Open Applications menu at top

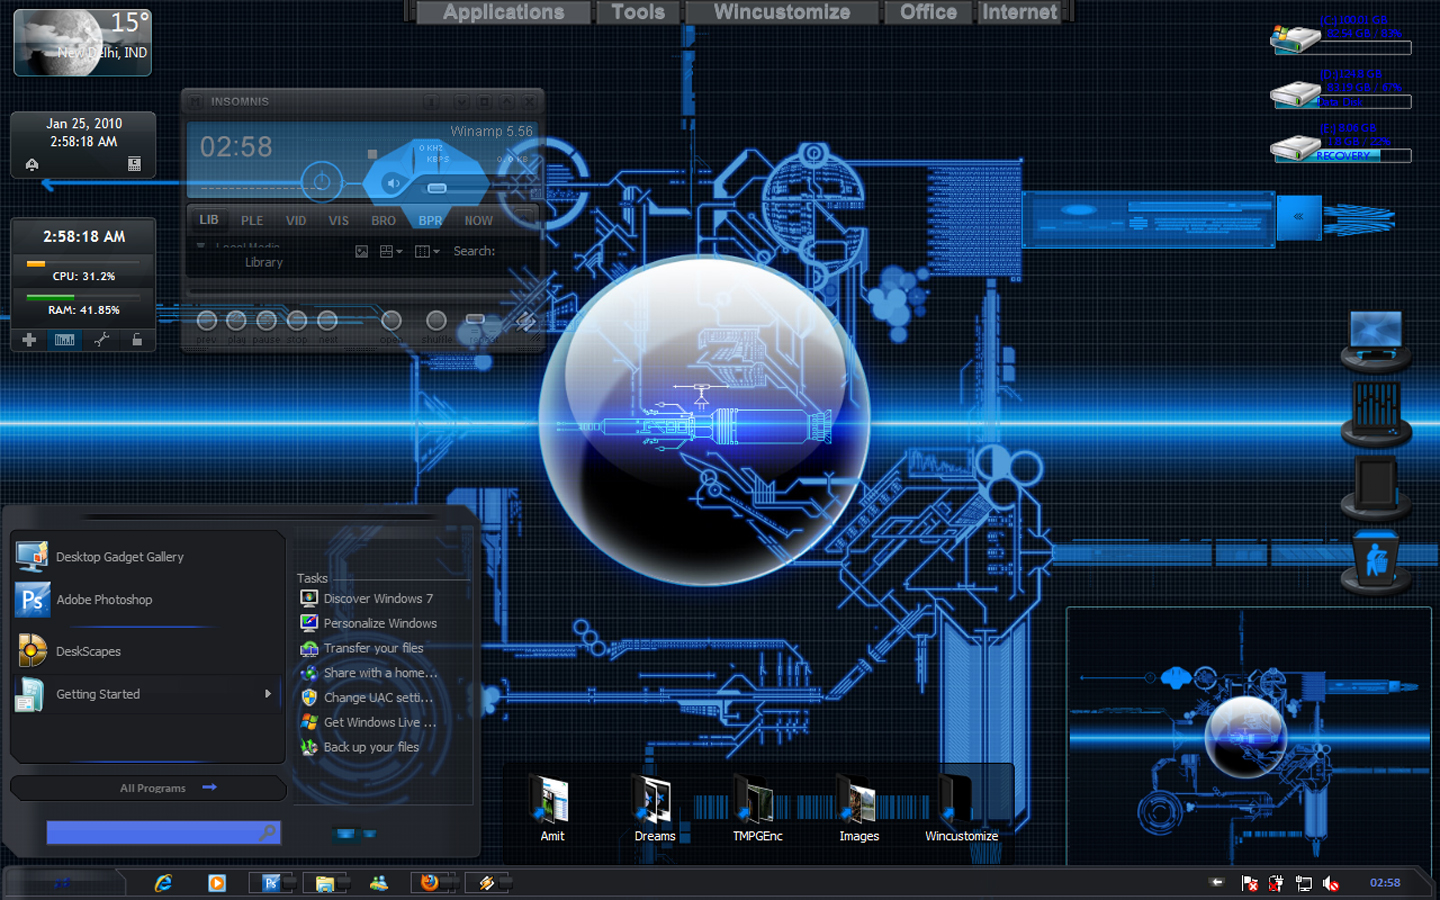504,12
